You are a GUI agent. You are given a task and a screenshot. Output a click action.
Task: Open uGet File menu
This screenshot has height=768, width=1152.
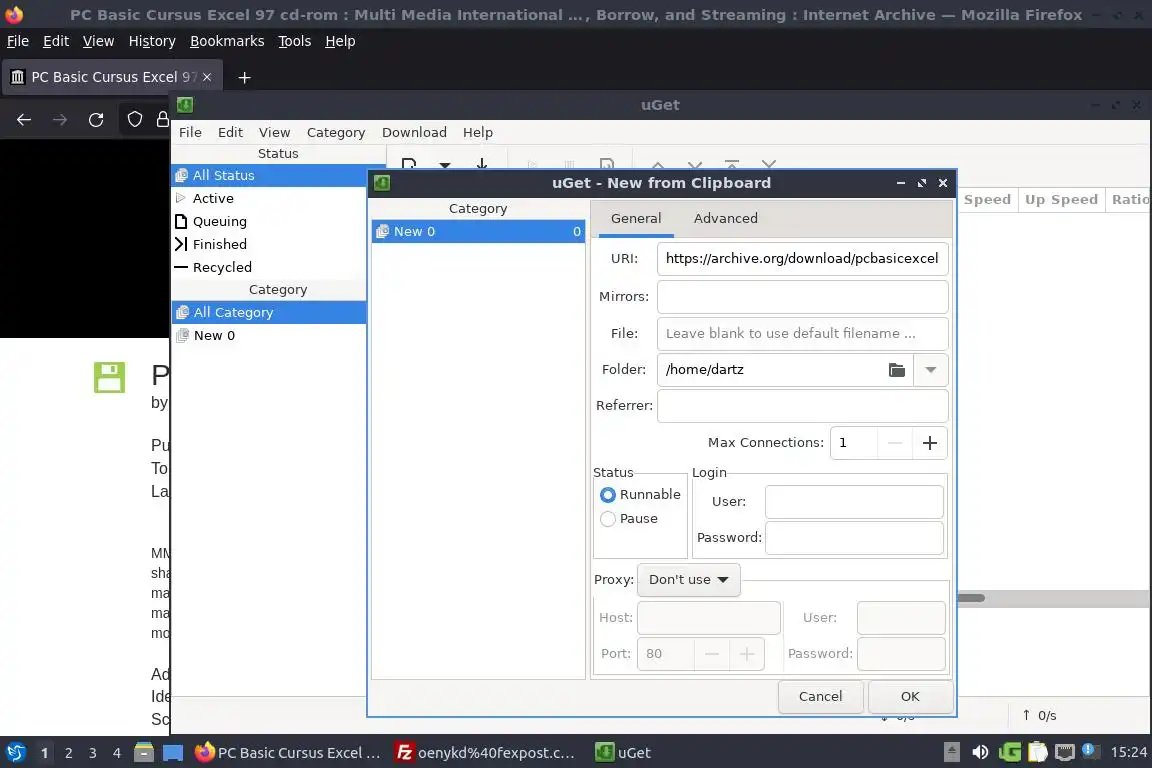190,132
